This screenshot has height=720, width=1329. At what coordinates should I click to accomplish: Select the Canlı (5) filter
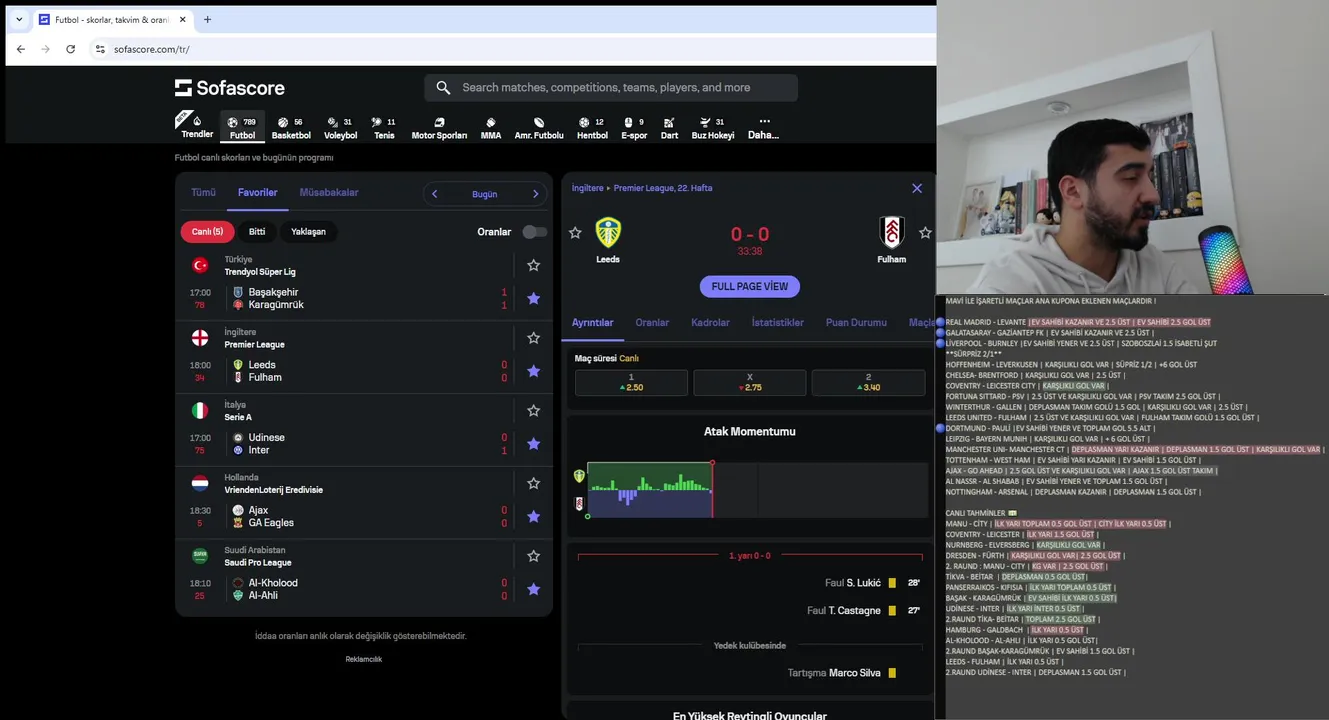pos(207,232)
